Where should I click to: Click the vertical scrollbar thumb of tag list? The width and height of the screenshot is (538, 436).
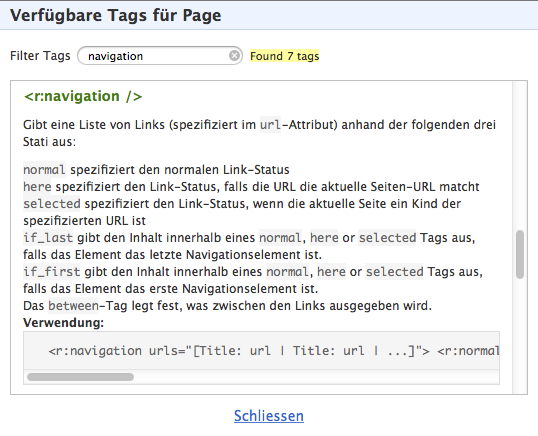pos(520,254)
